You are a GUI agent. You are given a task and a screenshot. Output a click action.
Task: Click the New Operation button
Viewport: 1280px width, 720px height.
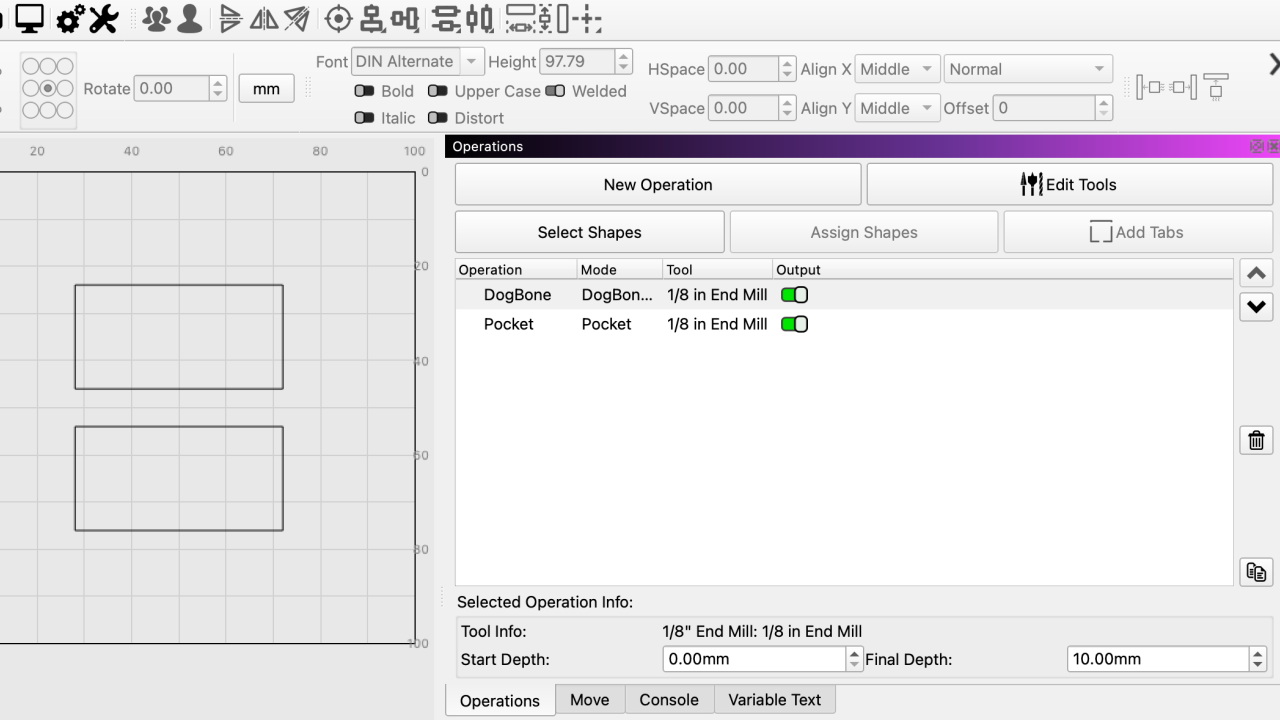657,185
